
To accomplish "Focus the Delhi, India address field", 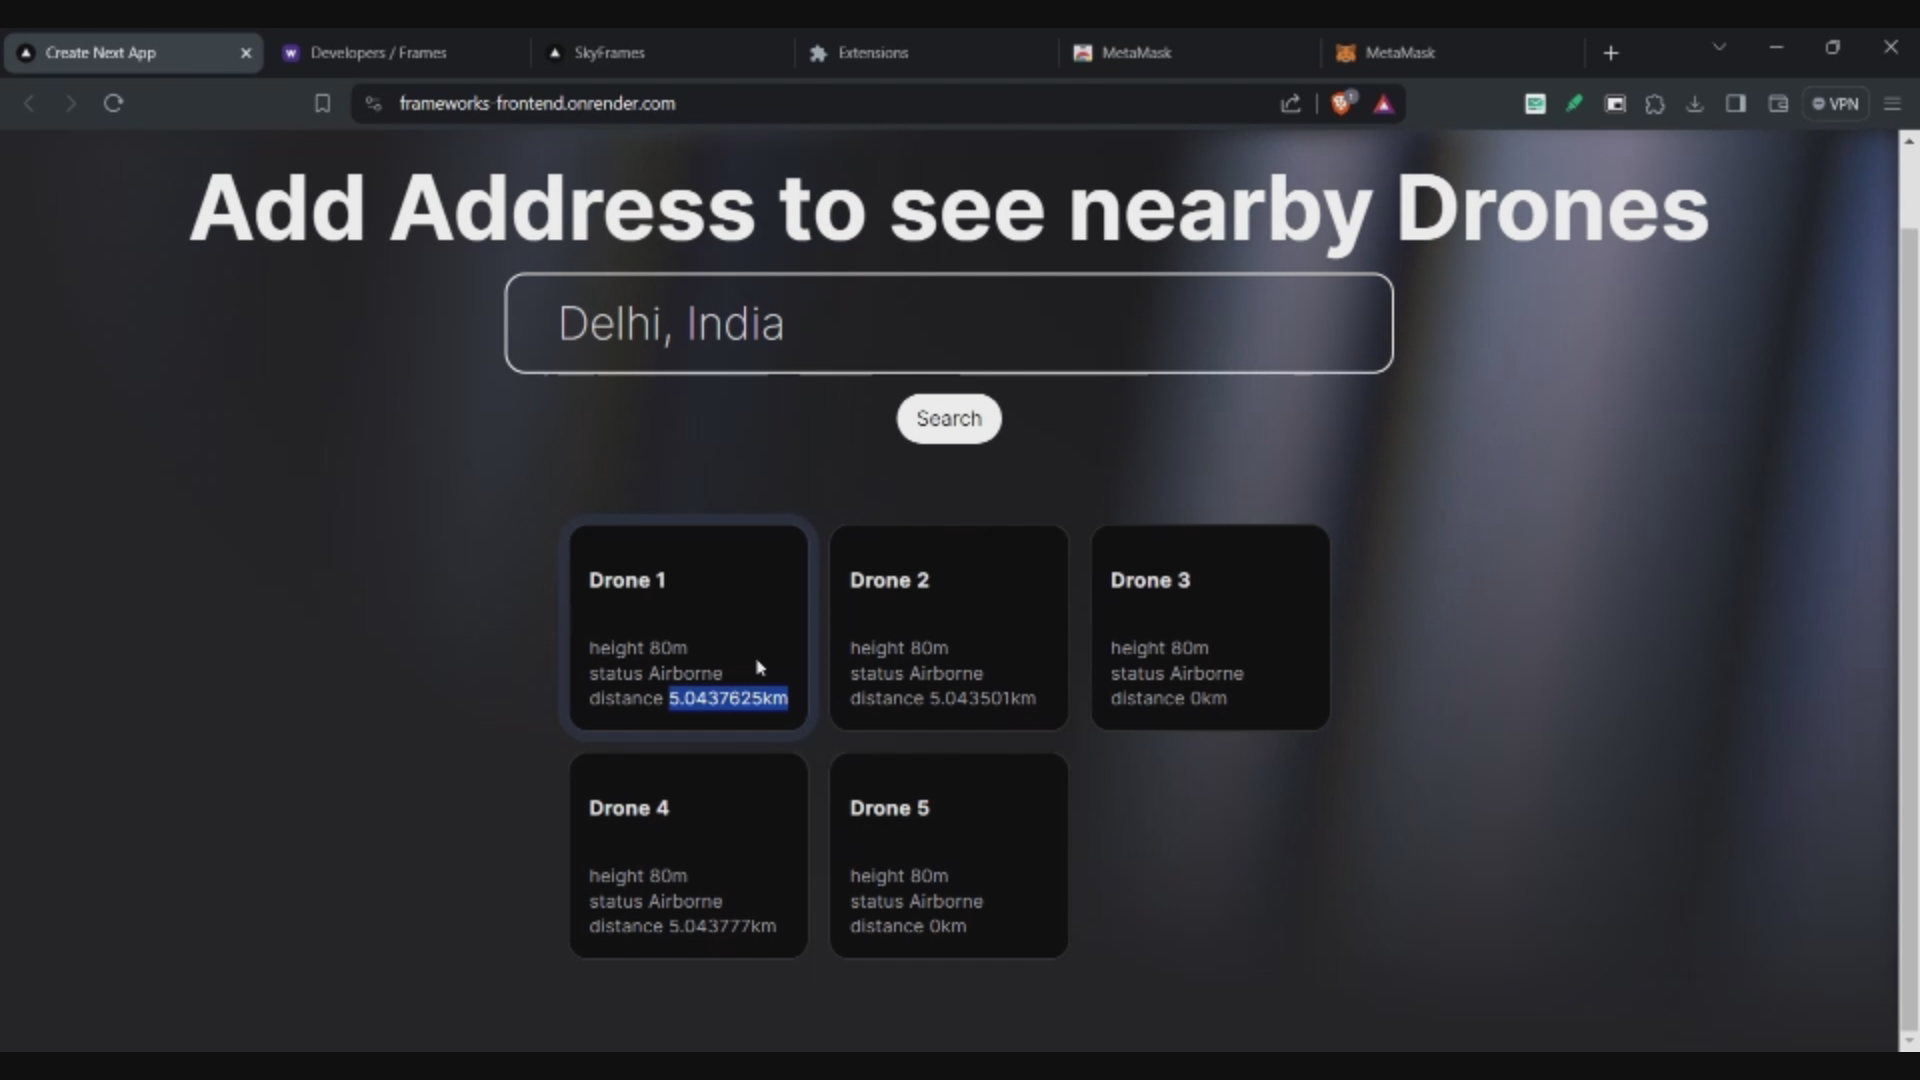I will (x=949, y=323).
